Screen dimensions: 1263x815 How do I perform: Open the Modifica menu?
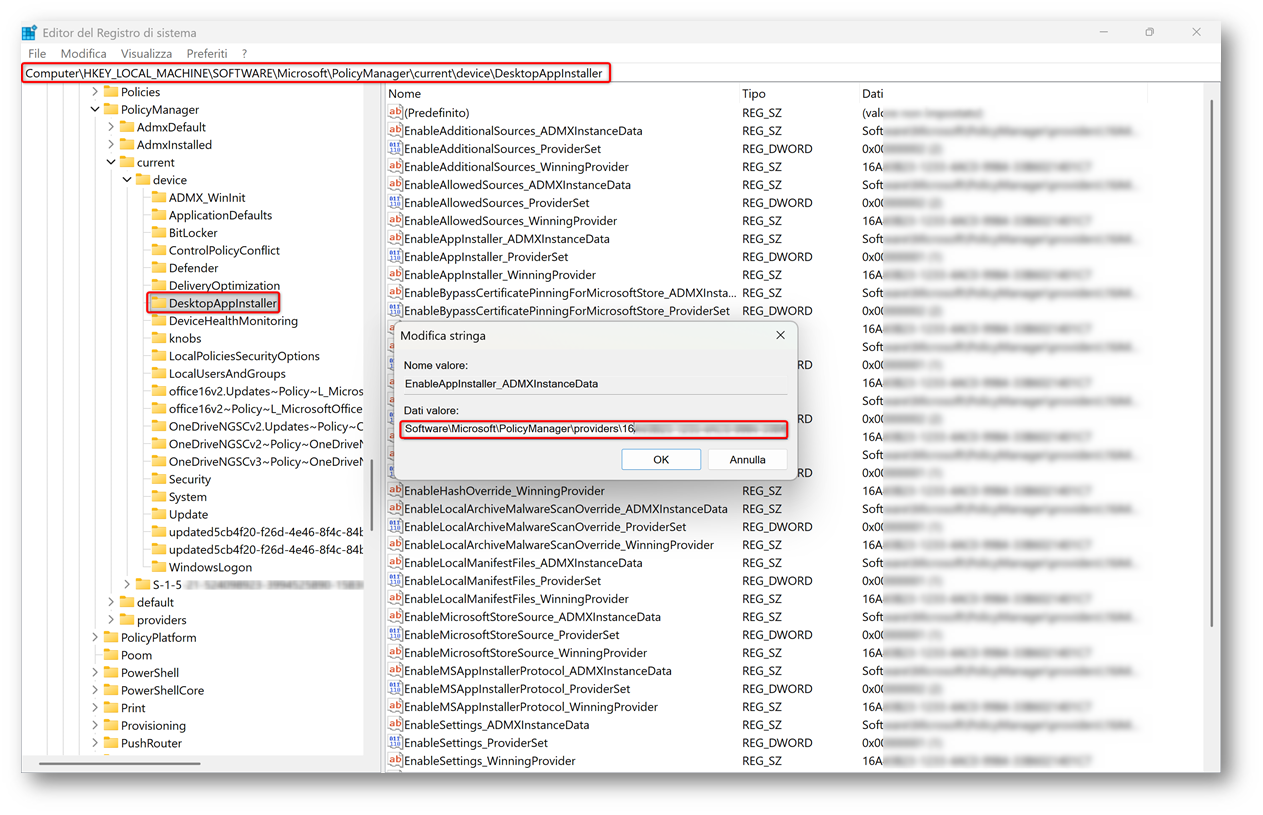[x=83, y=53]
